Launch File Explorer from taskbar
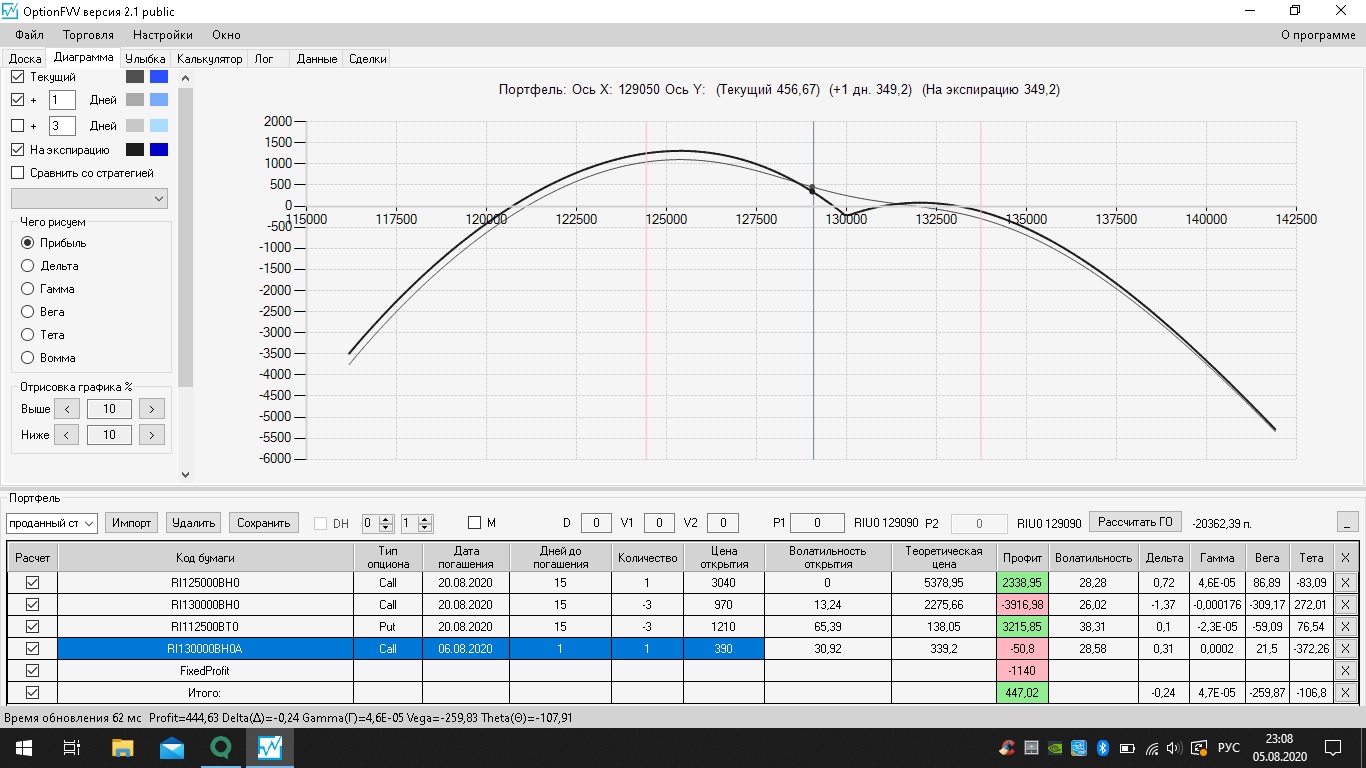 [x=122, y=748]
